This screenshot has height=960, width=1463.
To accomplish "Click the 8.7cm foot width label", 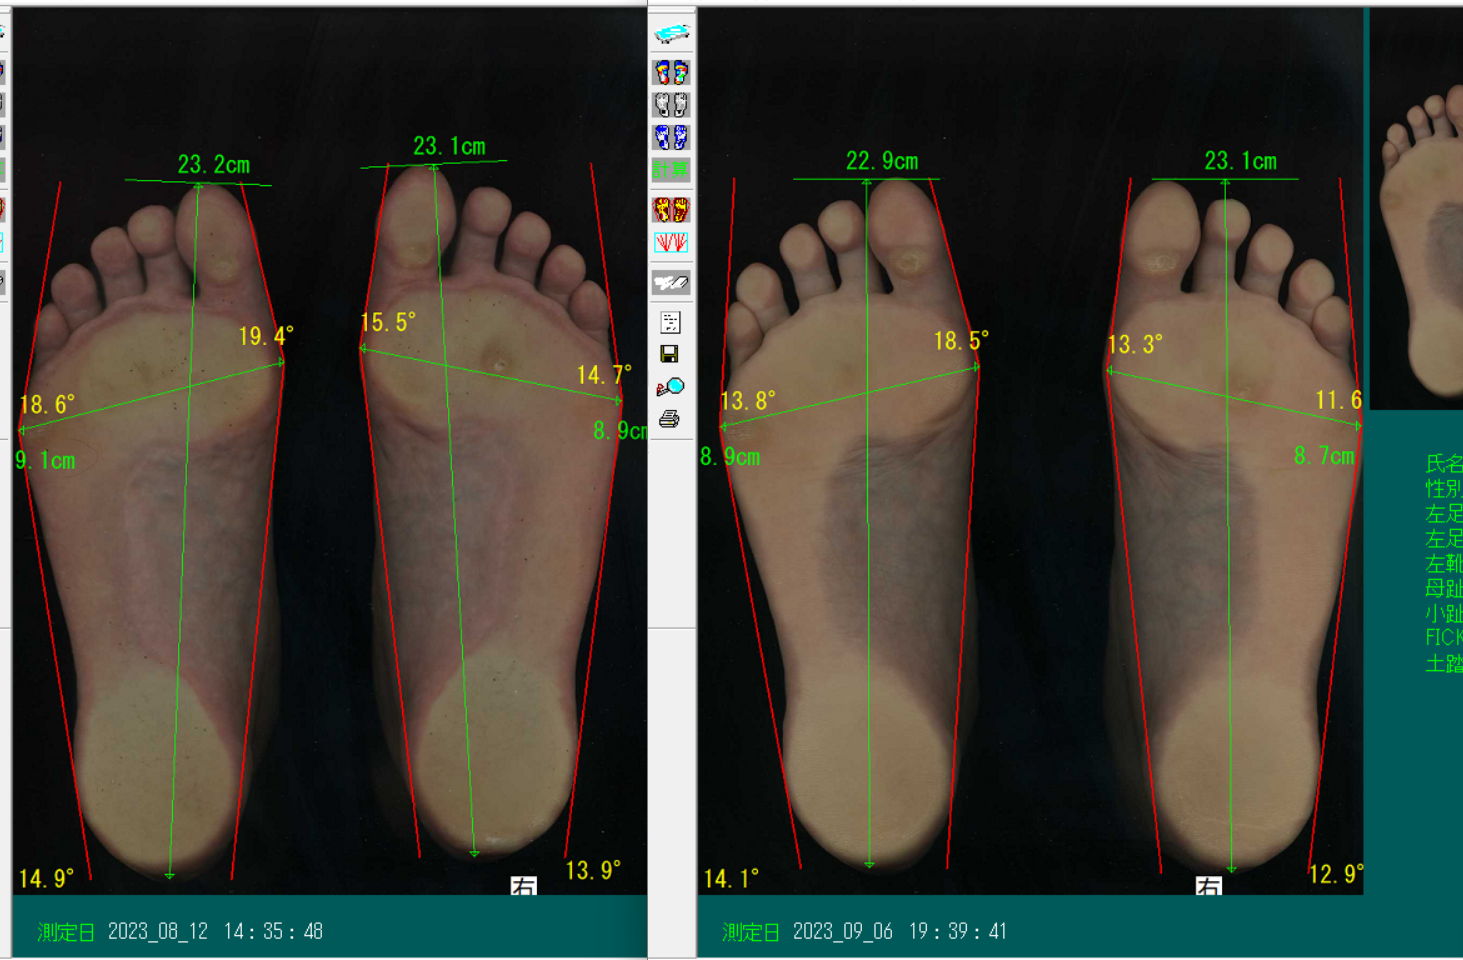I will click(1324, 457).
